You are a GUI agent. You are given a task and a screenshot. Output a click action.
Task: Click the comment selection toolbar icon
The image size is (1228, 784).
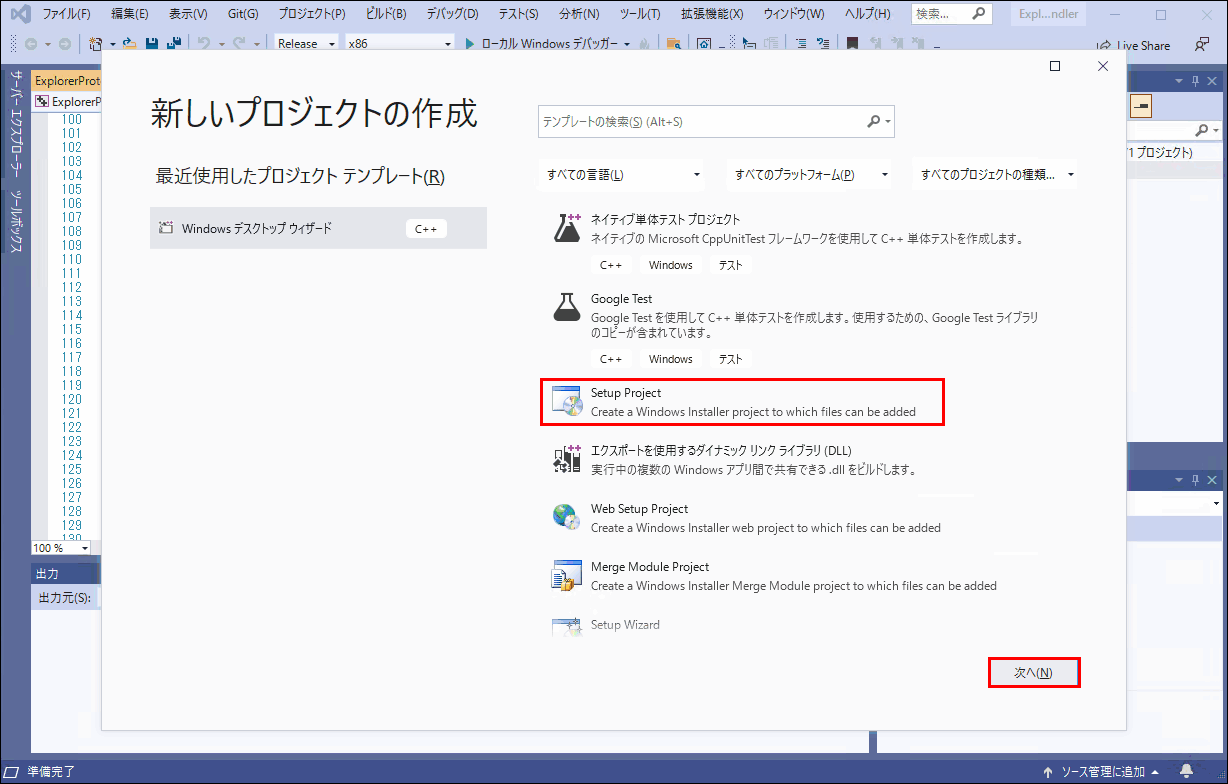click(x=801, y=44)
